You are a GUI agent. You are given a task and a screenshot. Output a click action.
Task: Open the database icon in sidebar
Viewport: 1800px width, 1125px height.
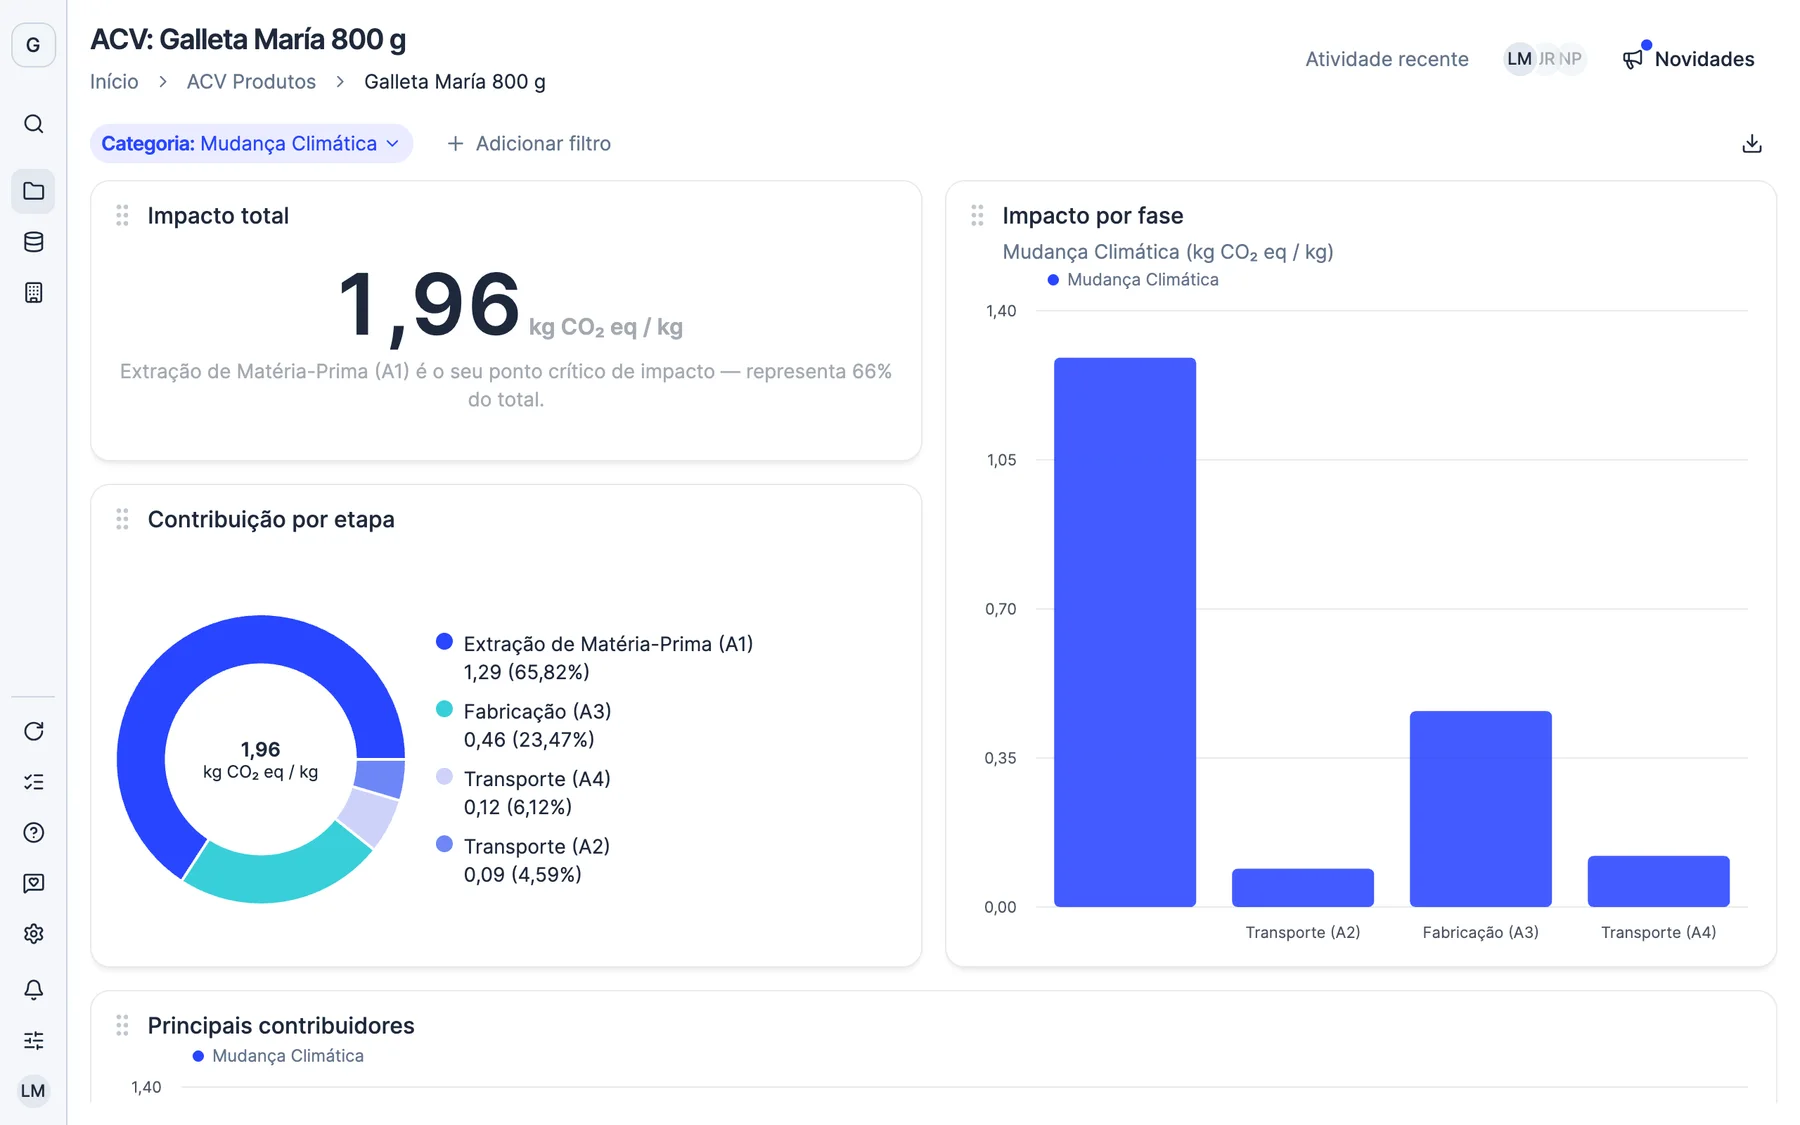[x=33, y=242]
